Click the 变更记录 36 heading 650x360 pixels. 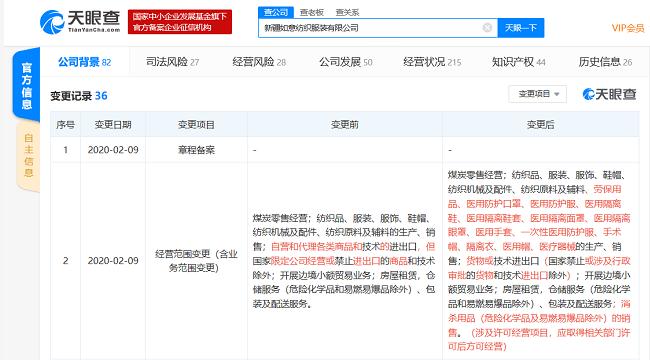pos(79,96)
